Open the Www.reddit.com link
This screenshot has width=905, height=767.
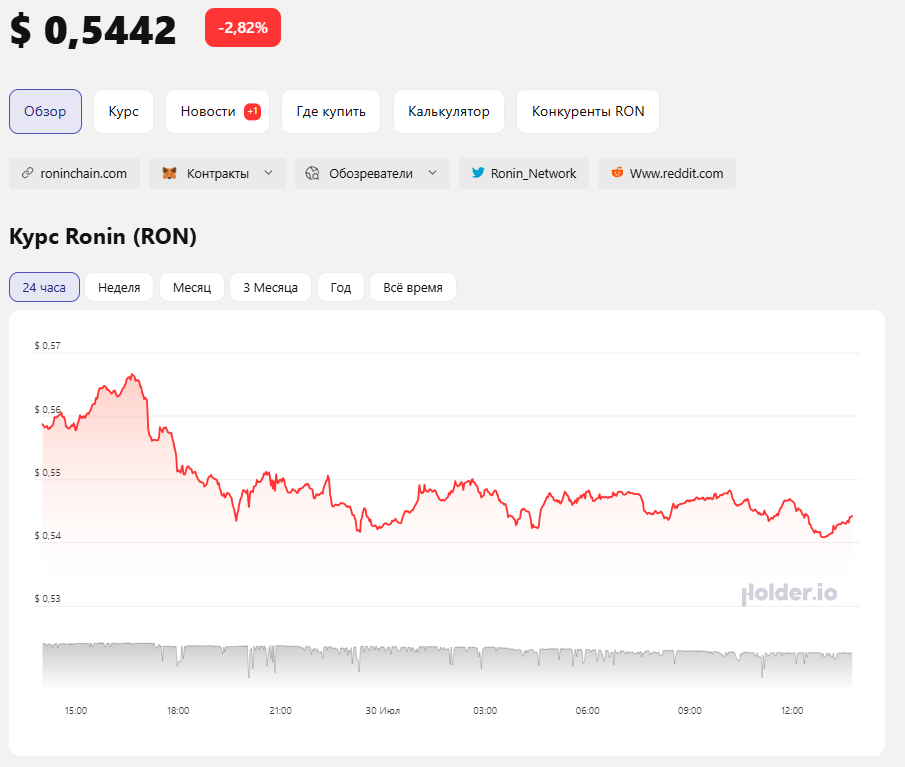pyautogui.click(x=667, y=173)
